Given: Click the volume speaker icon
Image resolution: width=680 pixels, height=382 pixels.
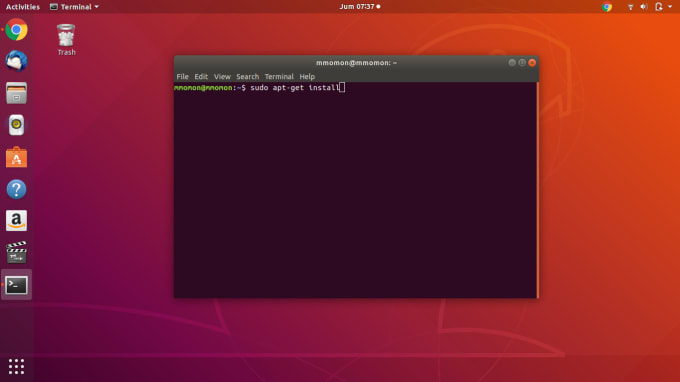Looking at the screenshot, I should 644,7.
